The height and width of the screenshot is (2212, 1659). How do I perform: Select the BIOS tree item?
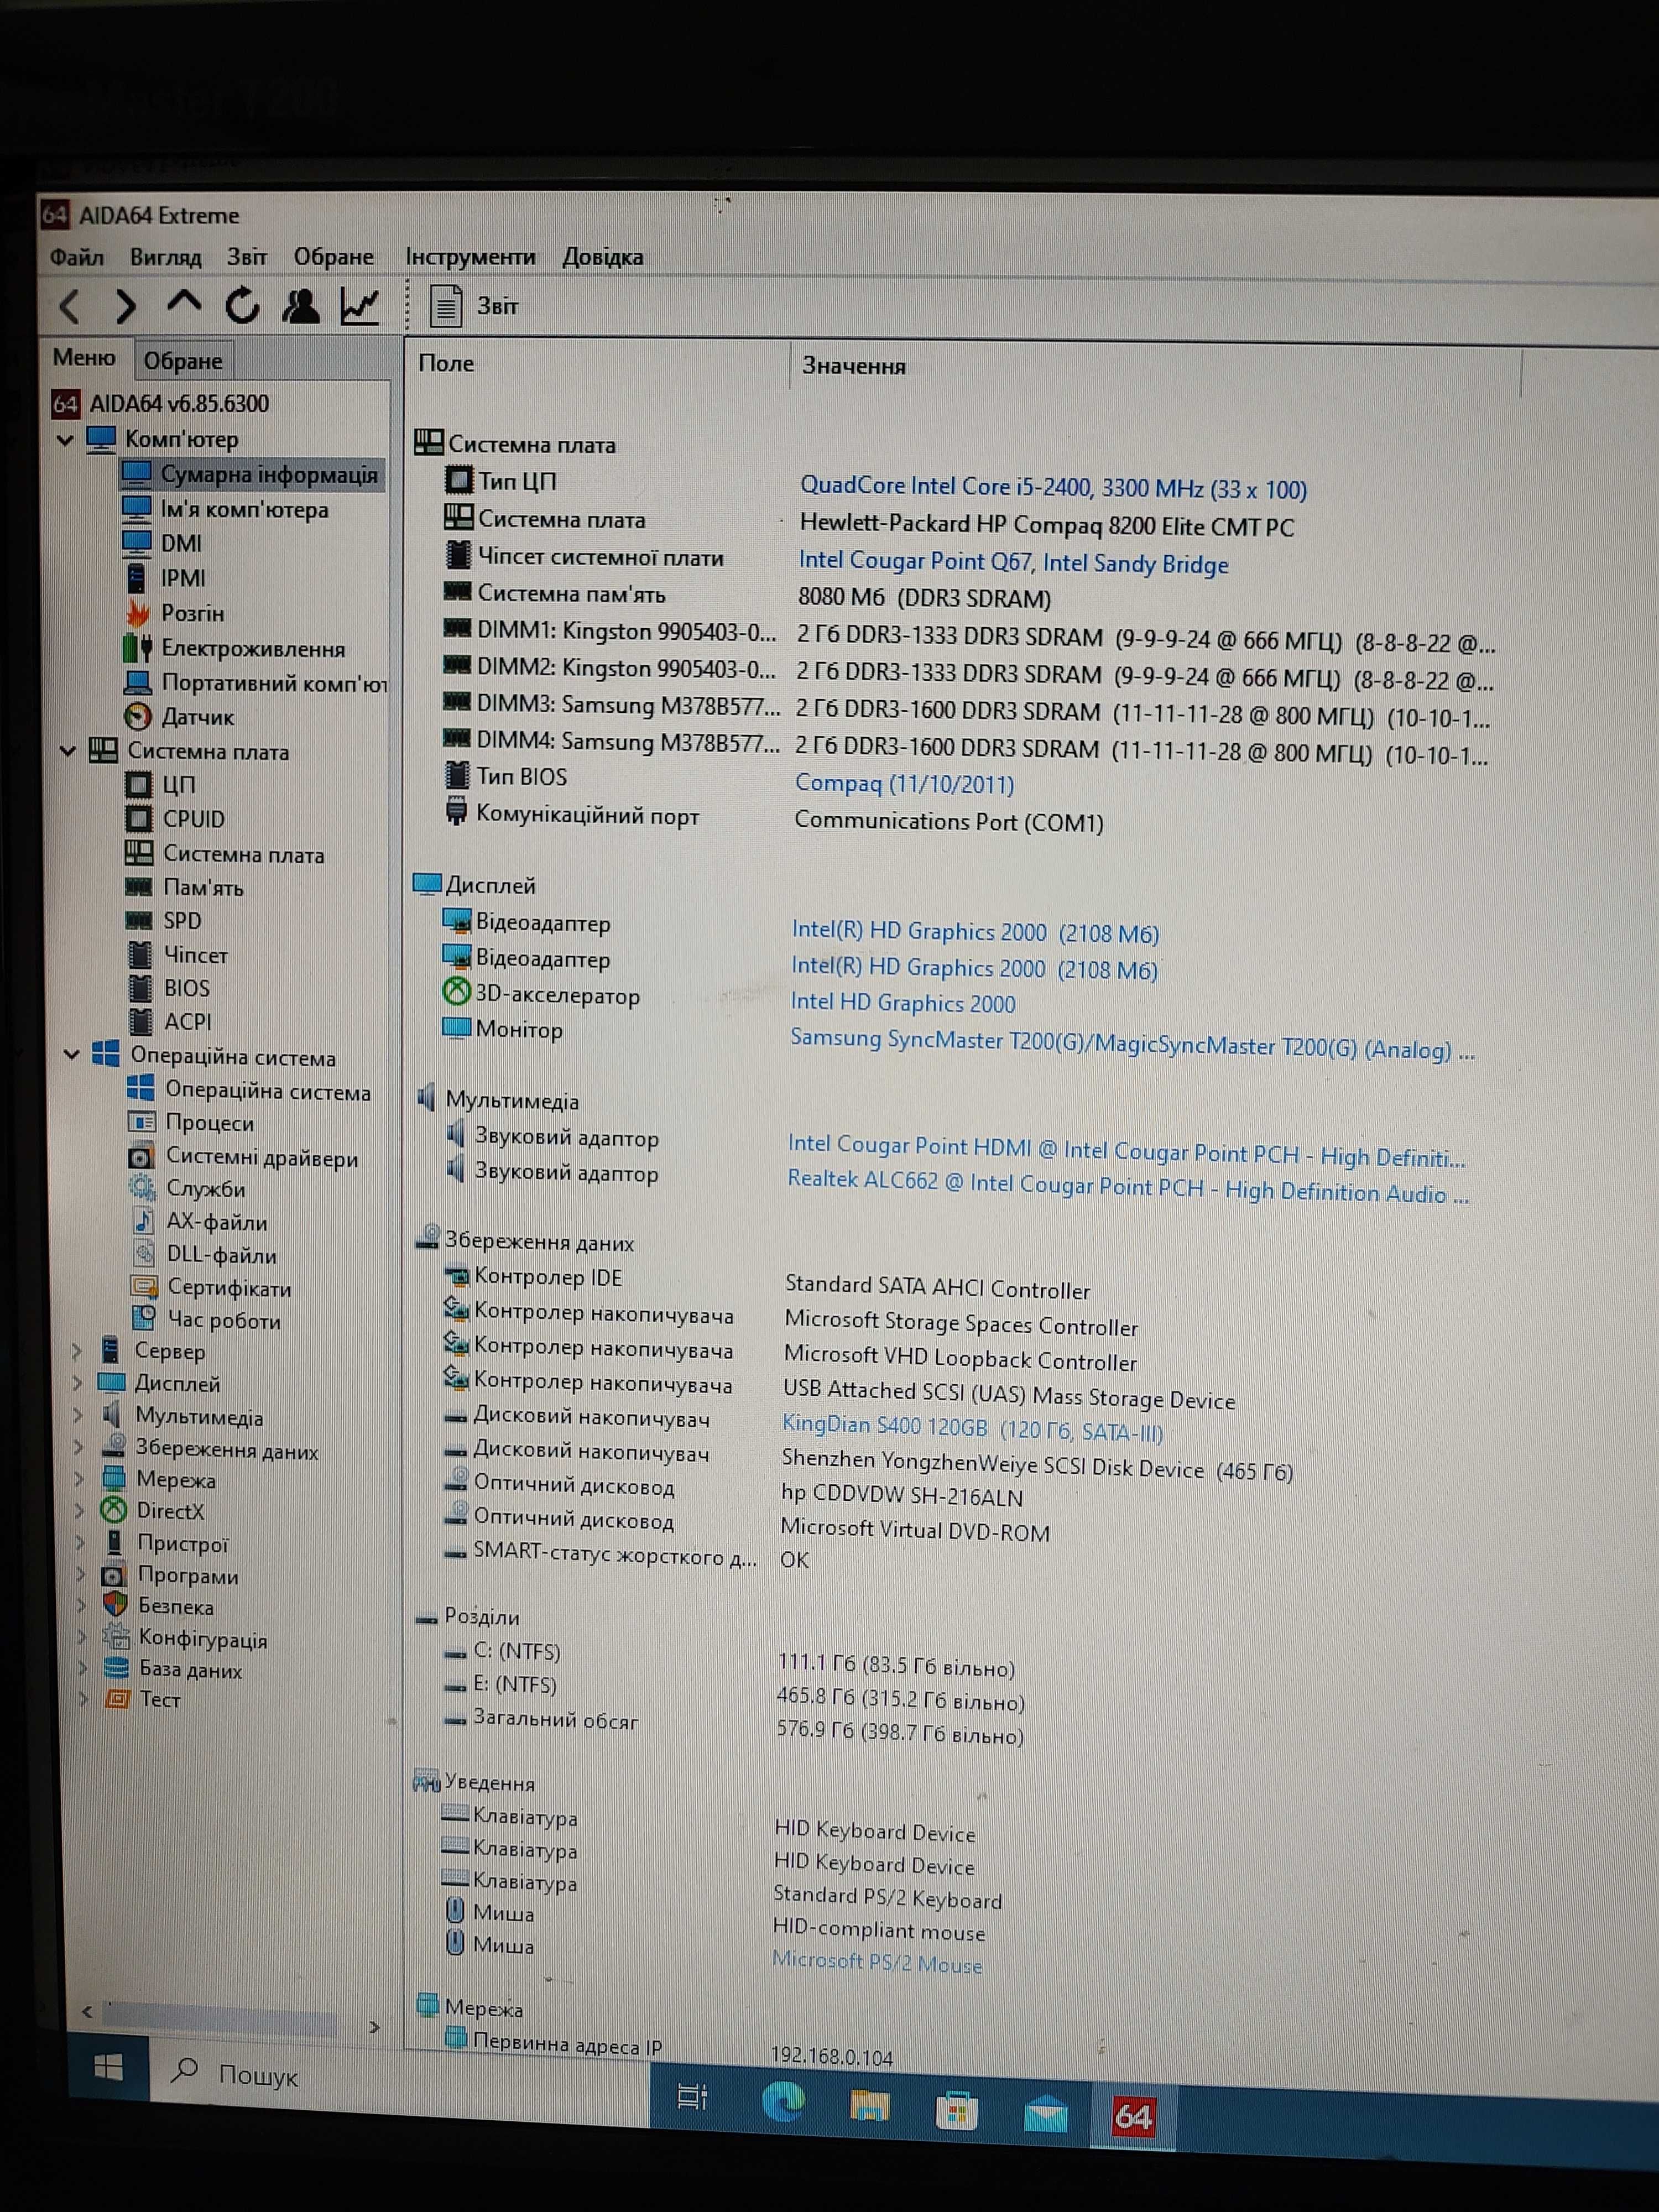pos(169,988)
